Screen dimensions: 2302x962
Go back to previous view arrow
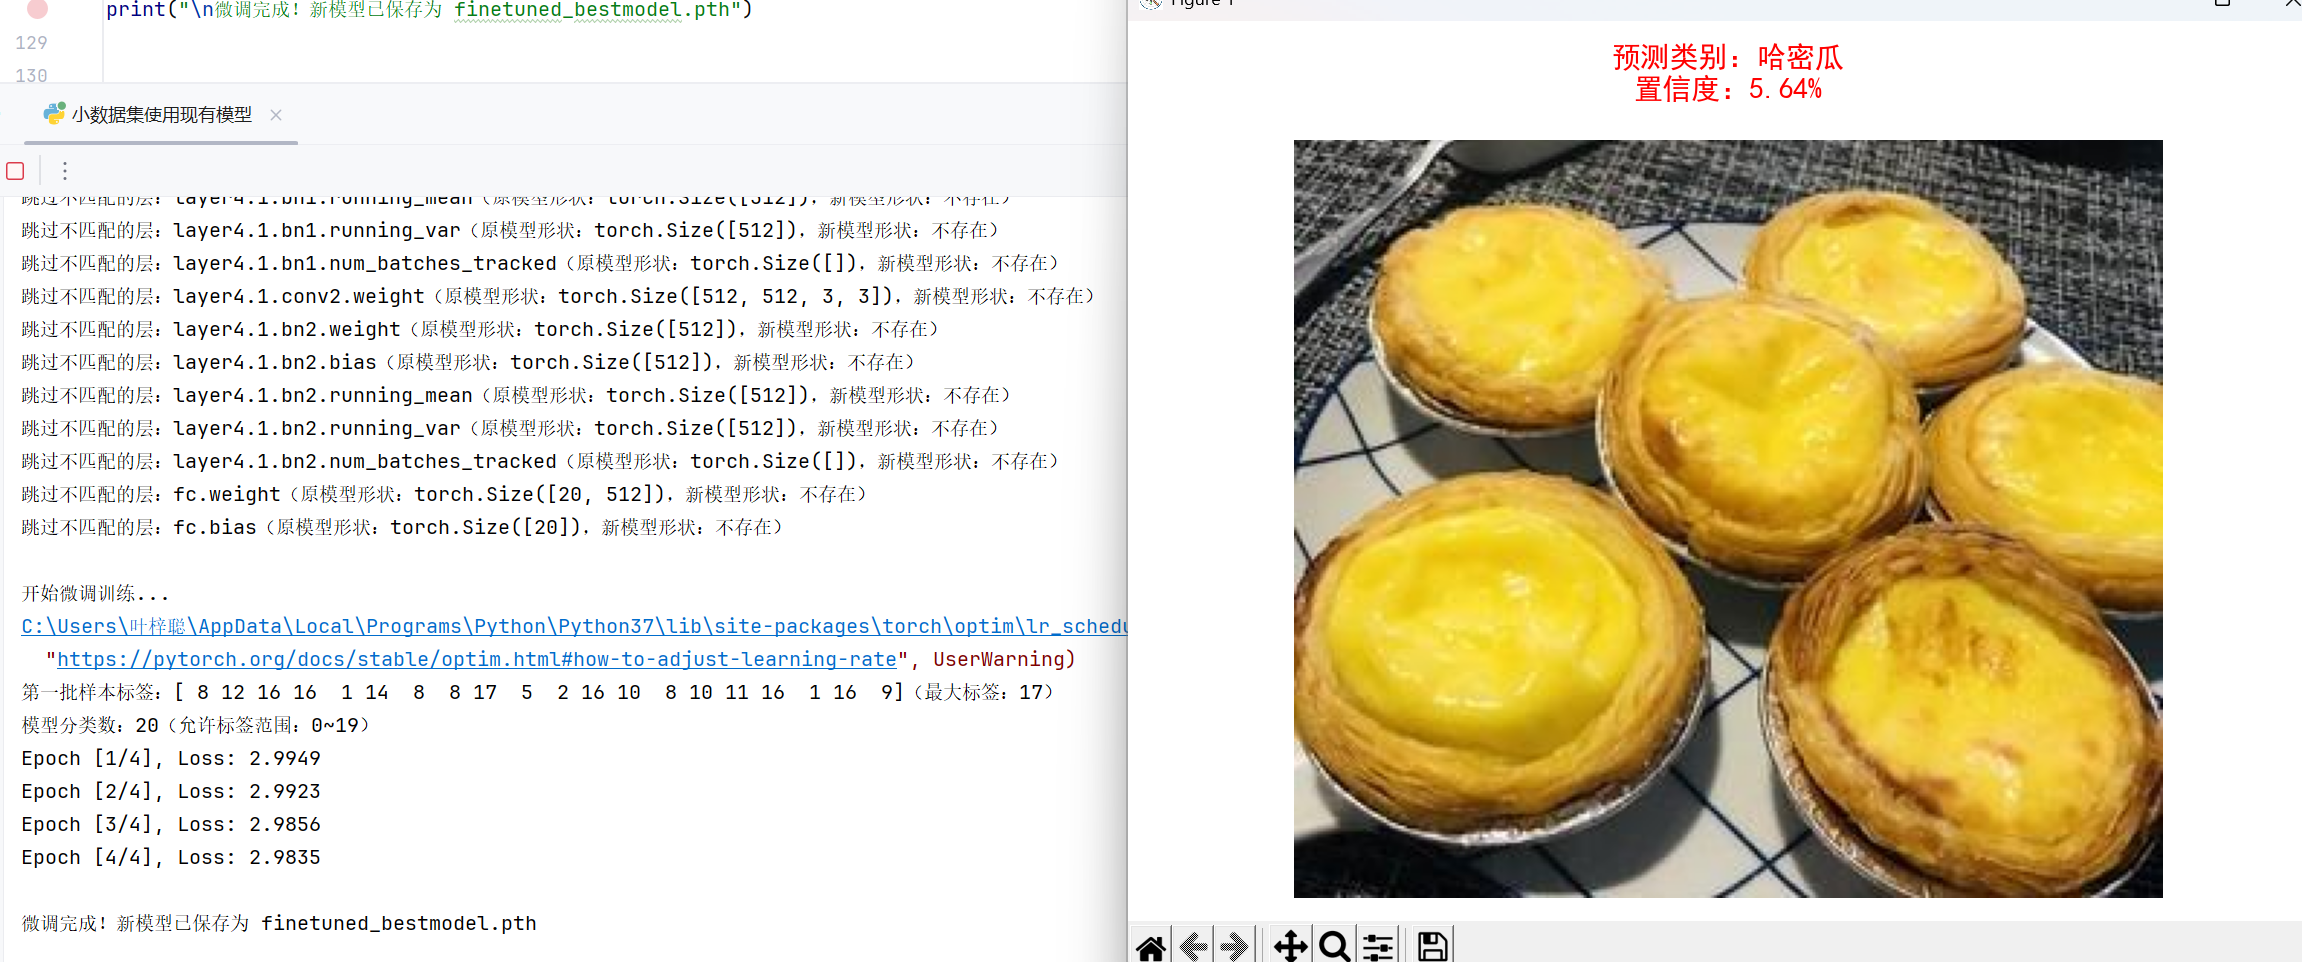point(1194,946)
